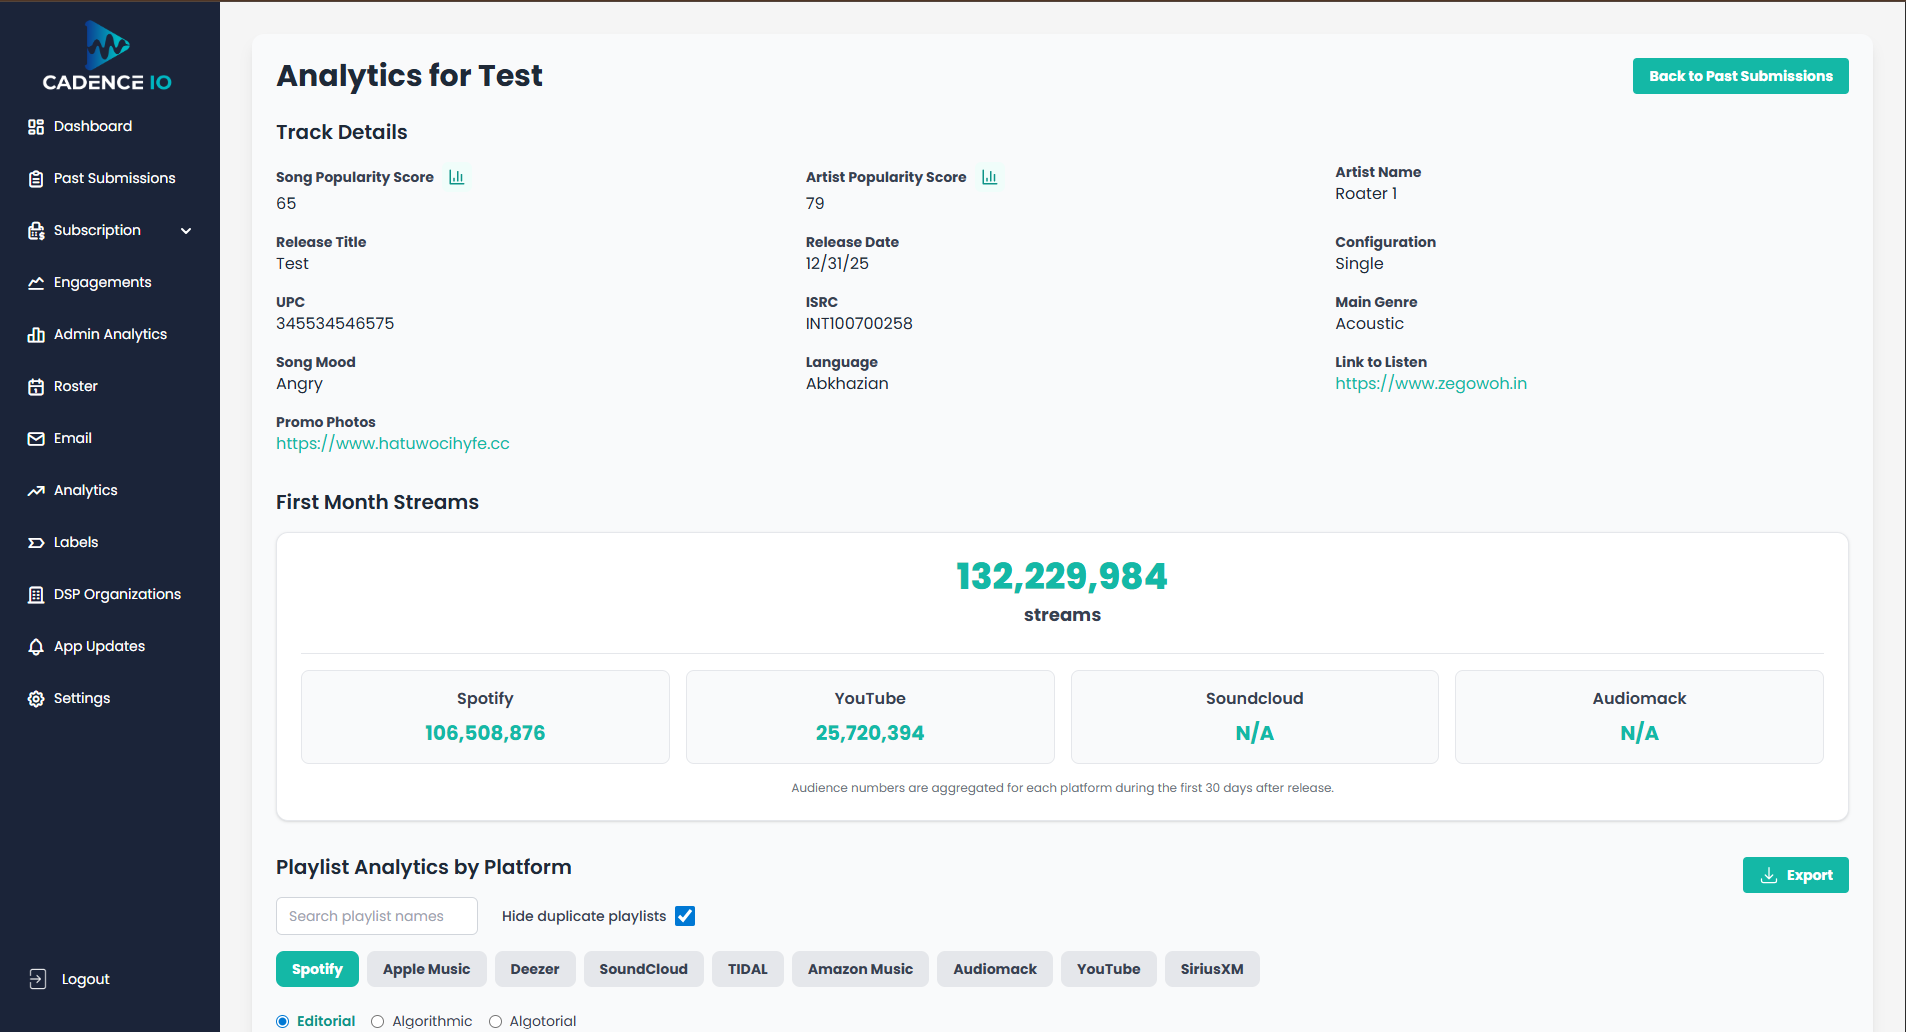1906x1032 pixels.
Task: Switch to the TIDAL tab
Action: [x=748, y=969]
